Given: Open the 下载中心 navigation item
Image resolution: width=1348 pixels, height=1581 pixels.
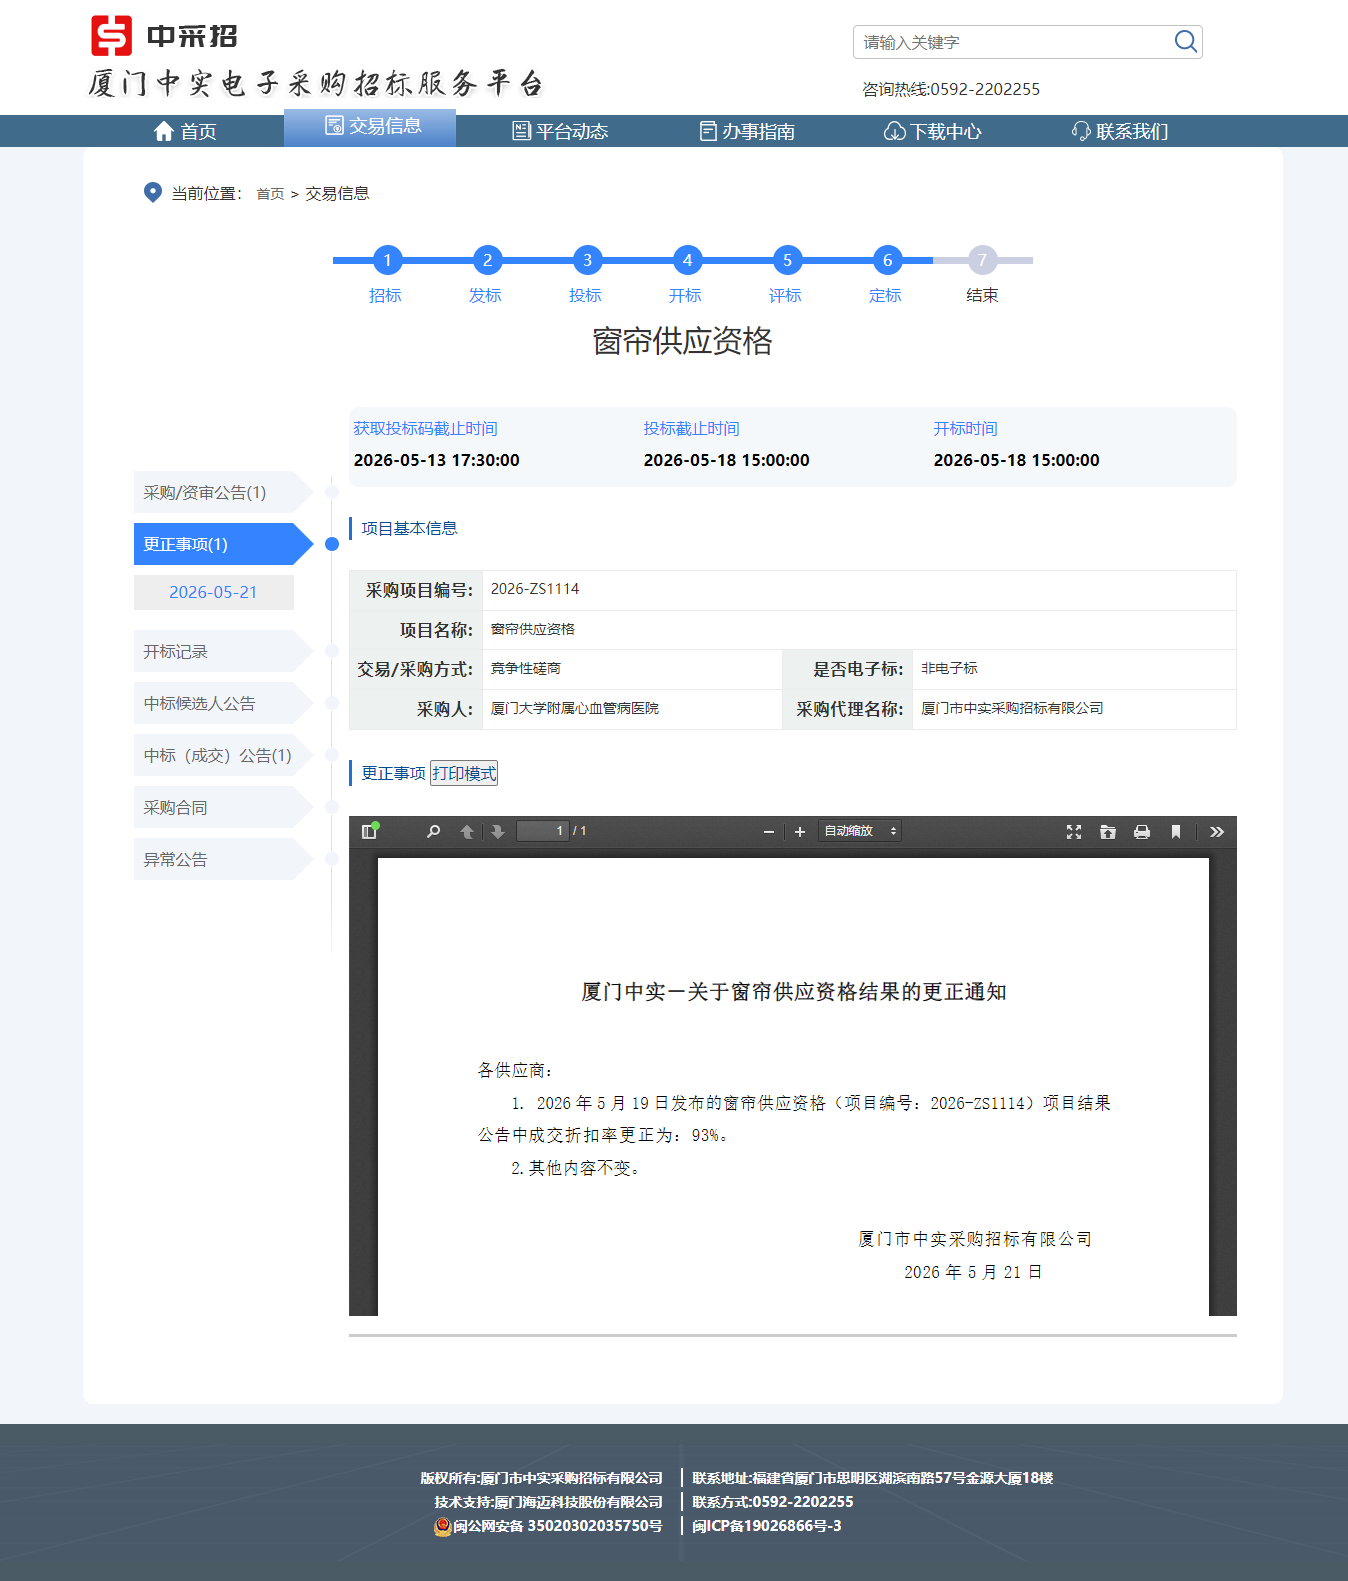Looking at the screenshot, I should [x=933, y=131].
